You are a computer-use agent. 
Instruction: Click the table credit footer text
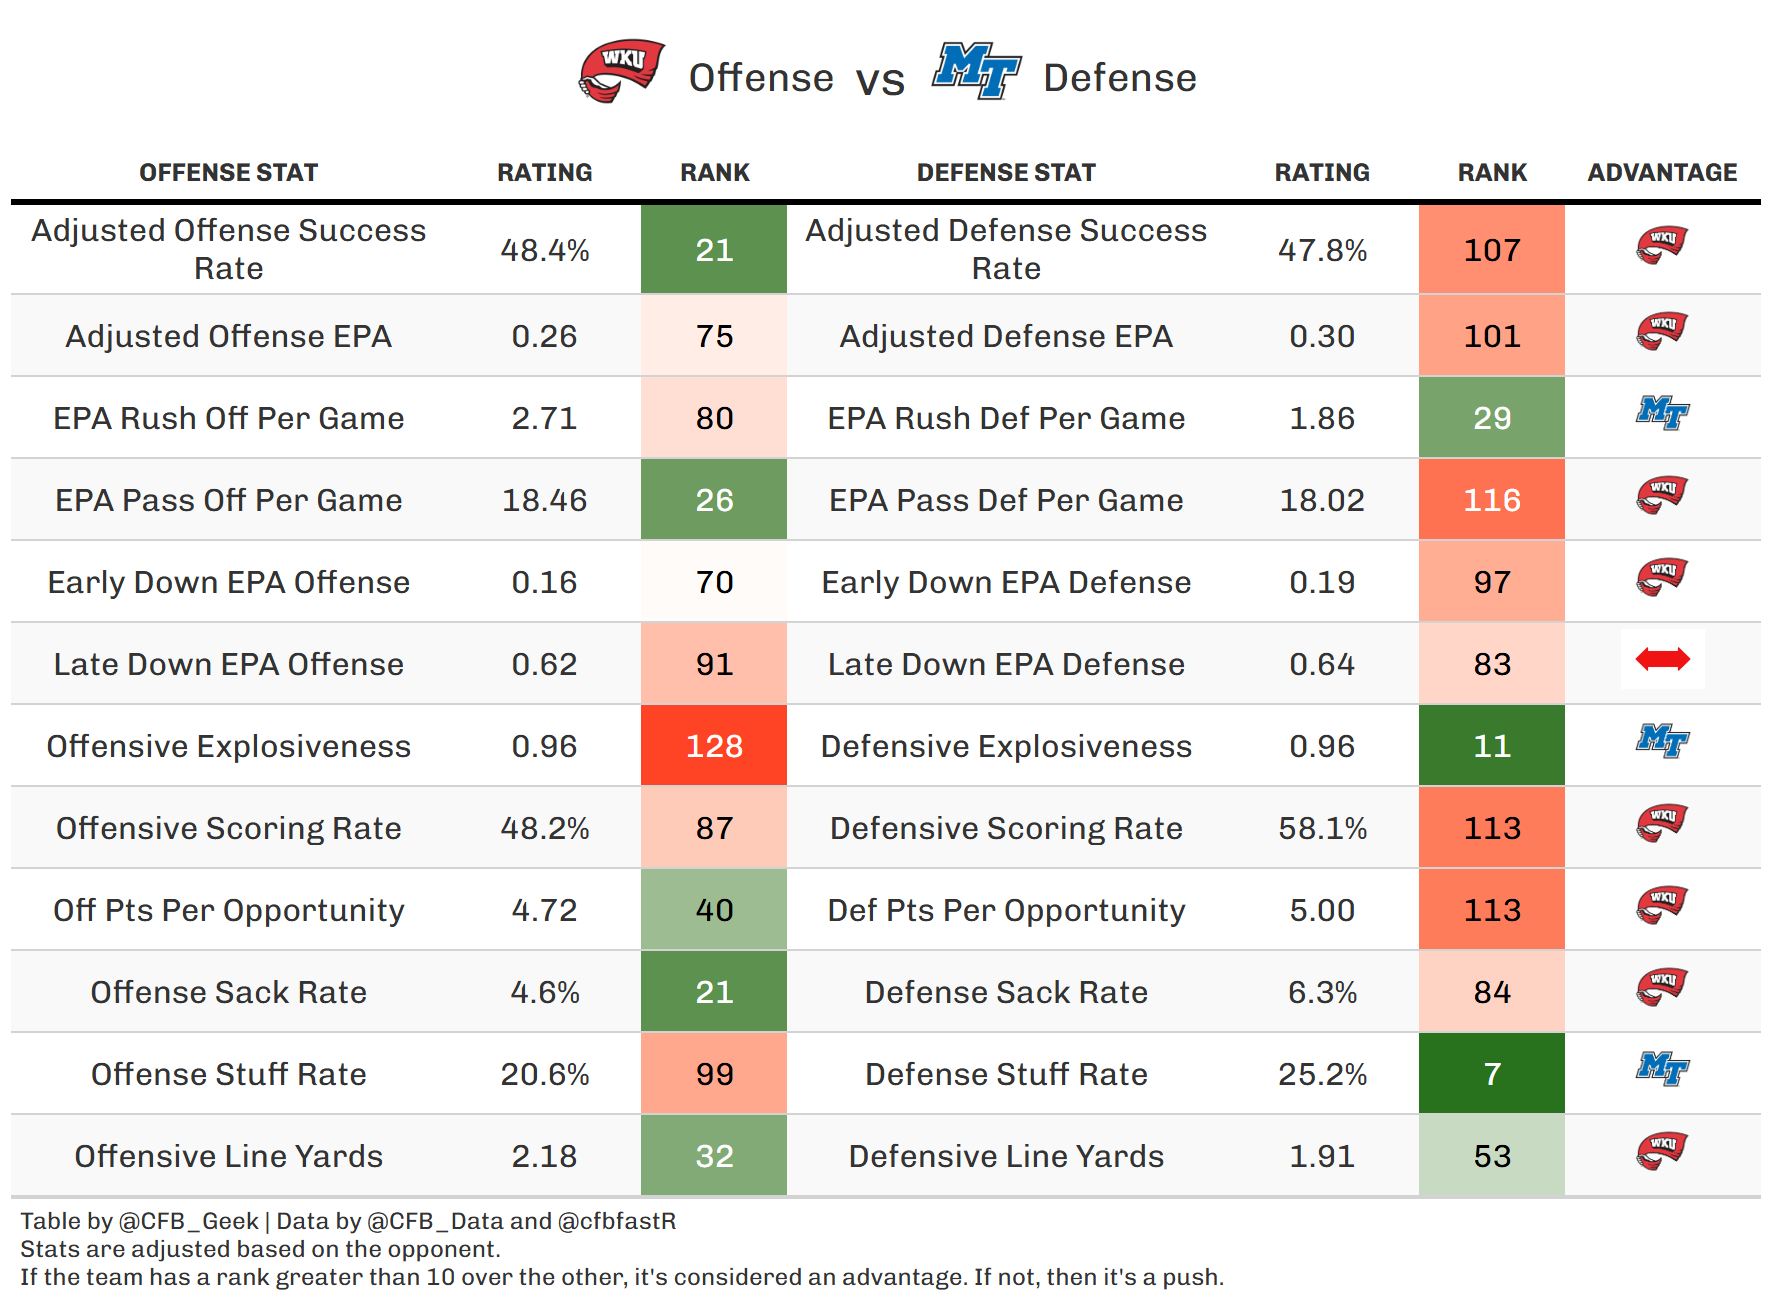[x=348, y=1221]
